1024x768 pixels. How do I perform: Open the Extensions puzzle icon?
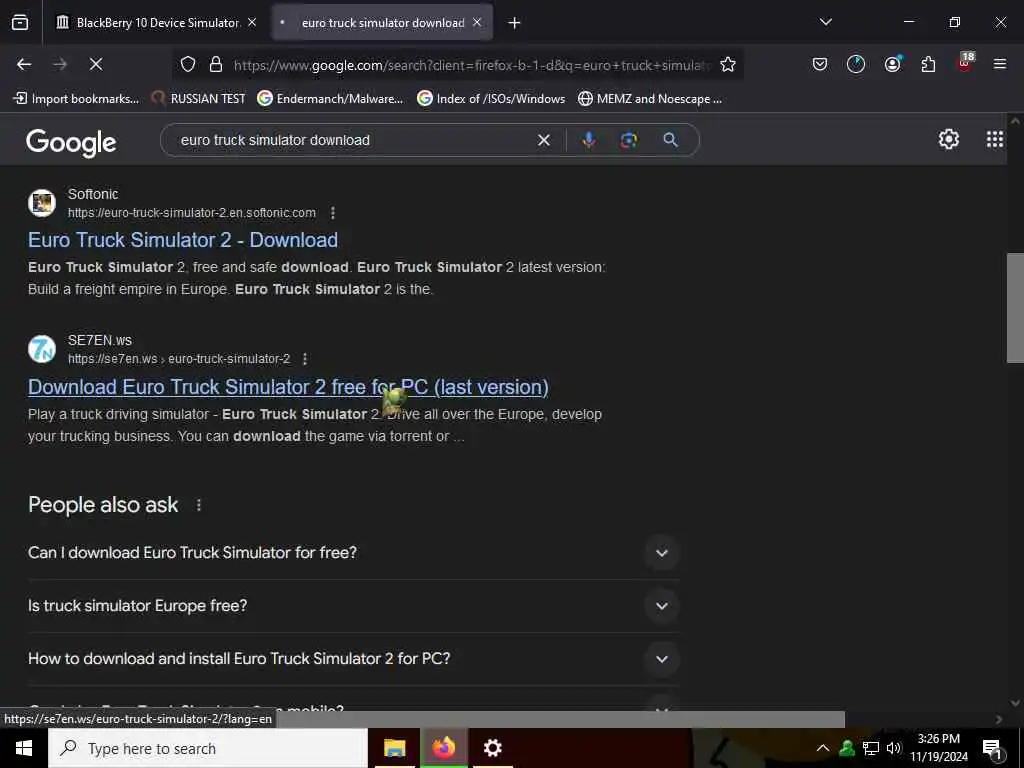pos(928,64)
